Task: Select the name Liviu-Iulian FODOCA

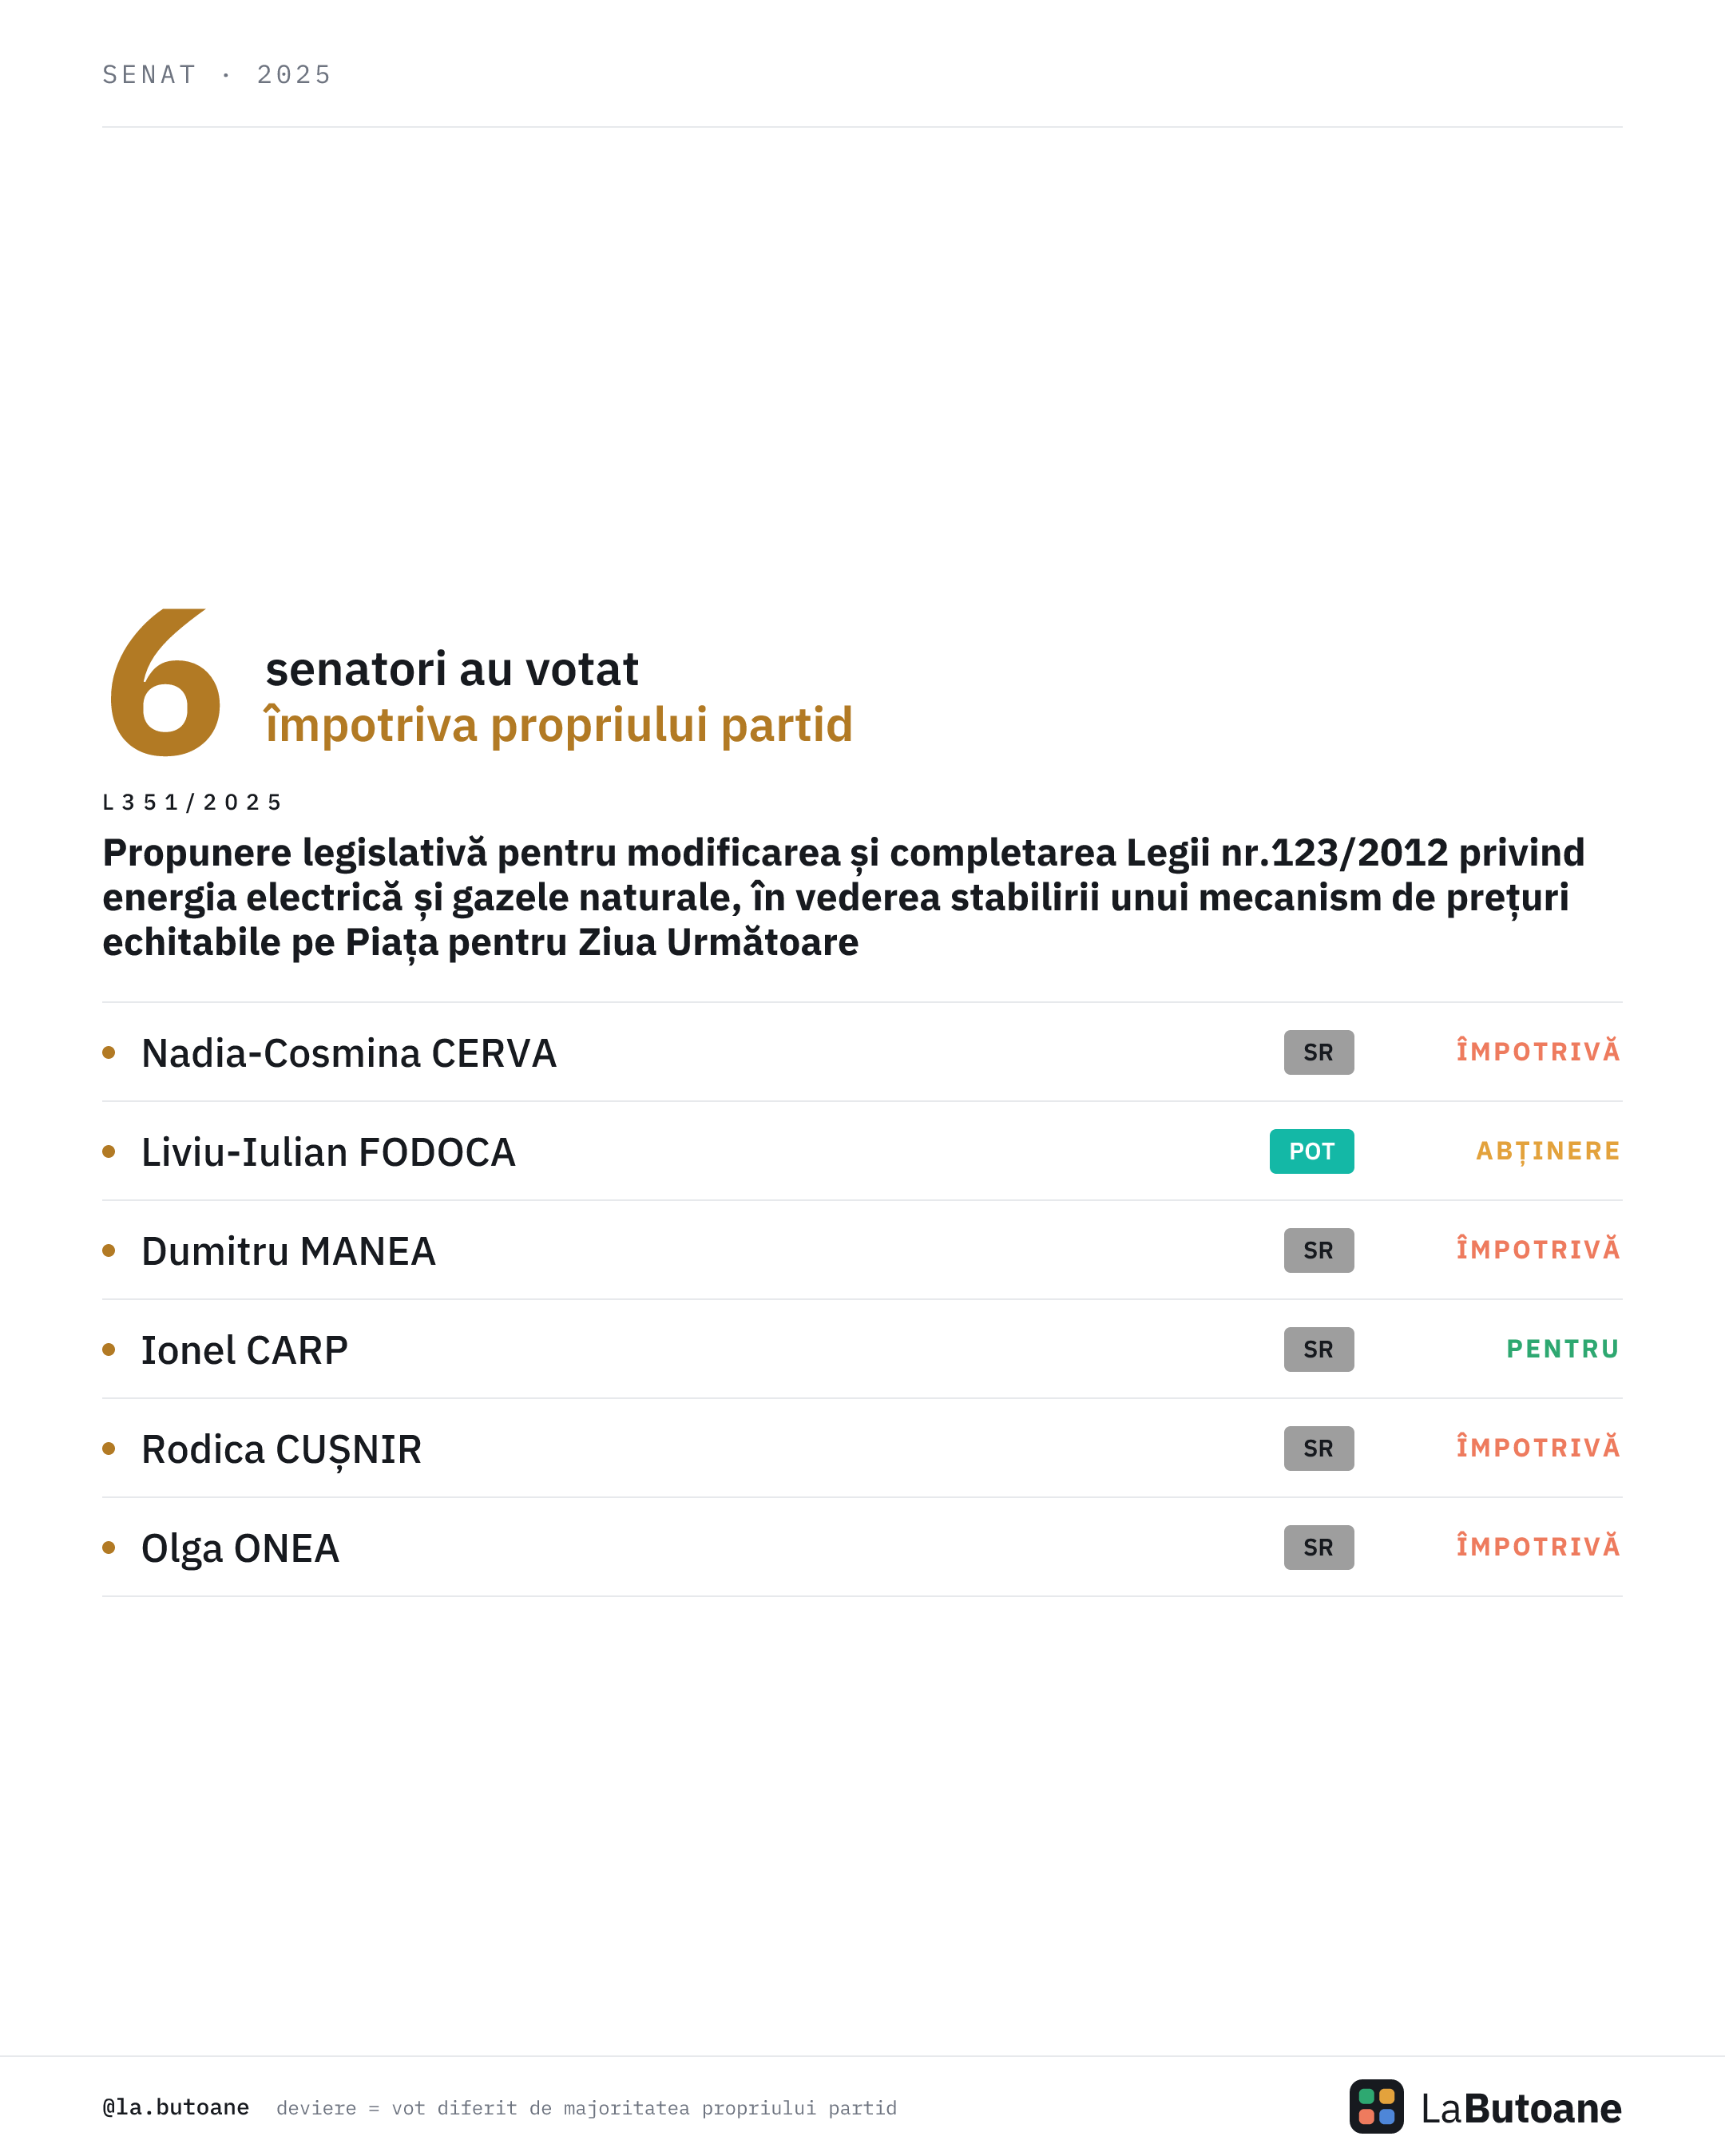Action: point(328,1152)
